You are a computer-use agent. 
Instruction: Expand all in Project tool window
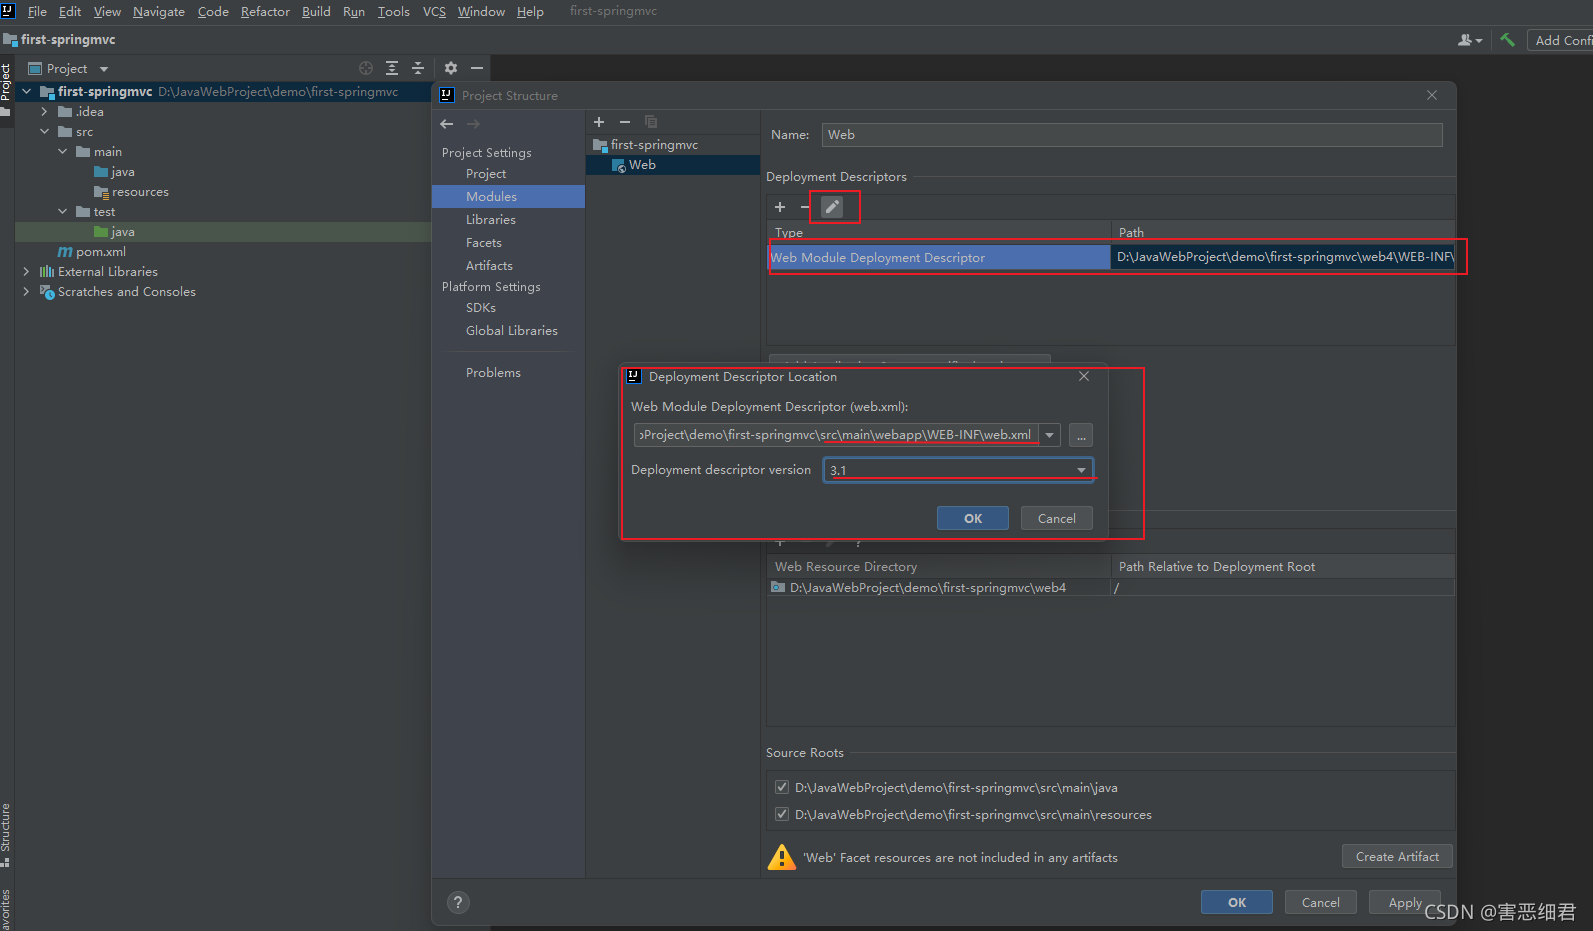click(x=392, y=68)
